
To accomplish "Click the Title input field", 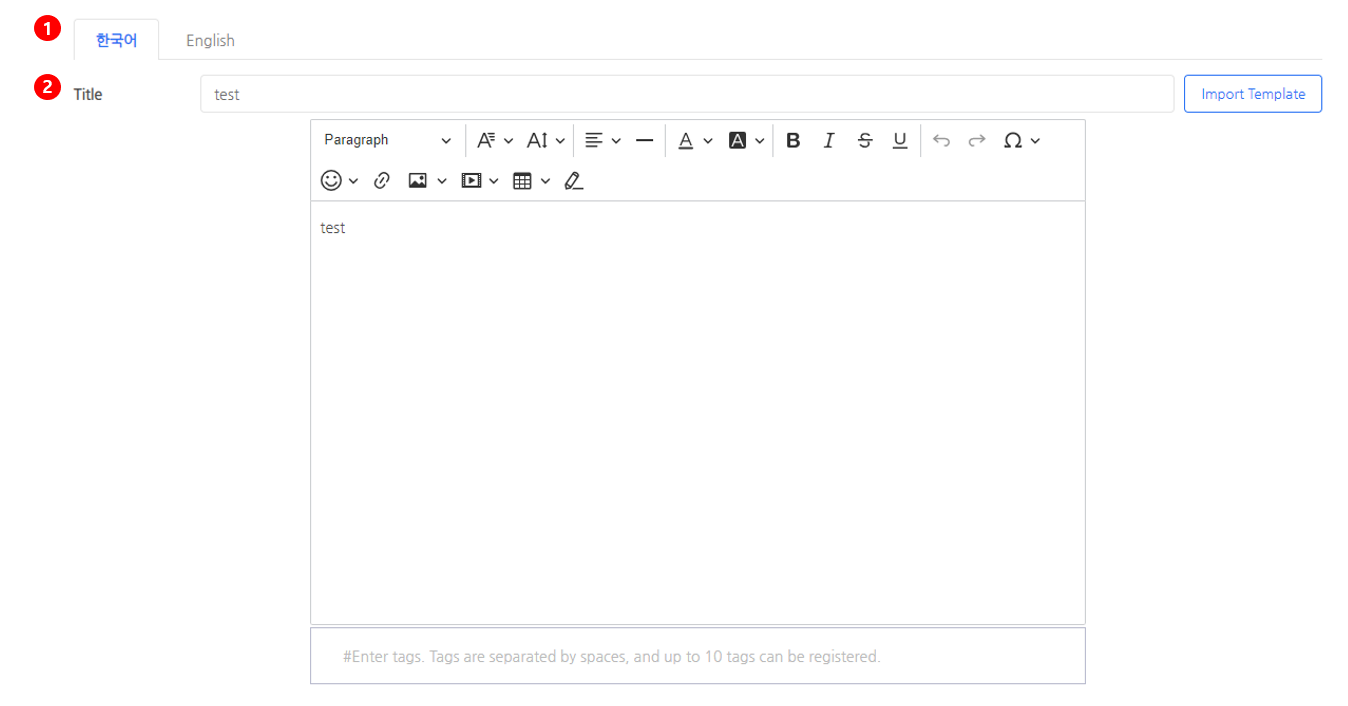I will (x=686, y=94).
